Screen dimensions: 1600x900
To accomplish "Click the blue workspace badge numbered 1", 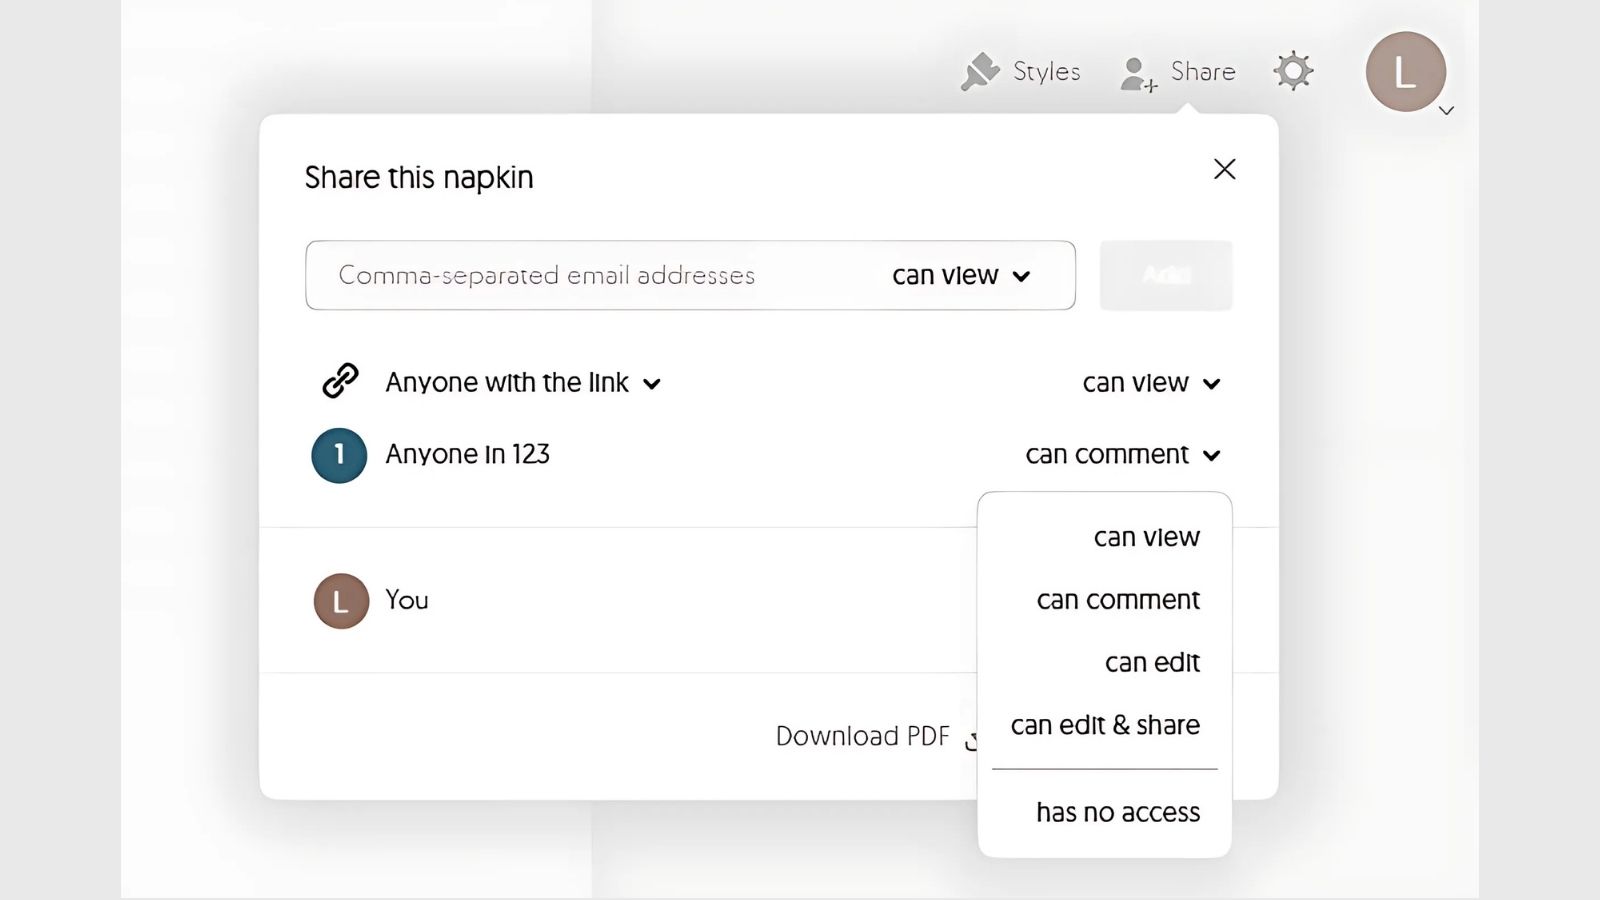I will (x=339, y=455).
